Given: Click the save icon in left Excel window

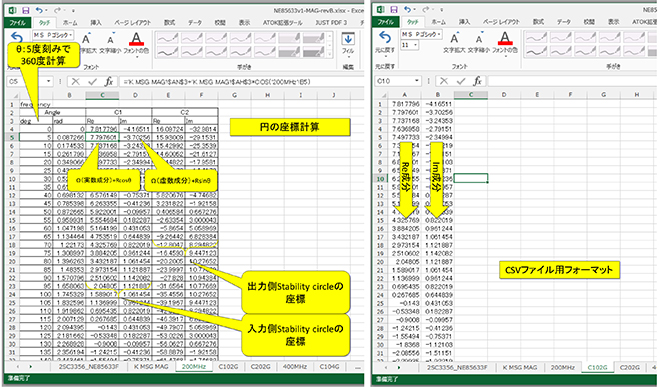Looking at the screenshot, I should 26,10.
